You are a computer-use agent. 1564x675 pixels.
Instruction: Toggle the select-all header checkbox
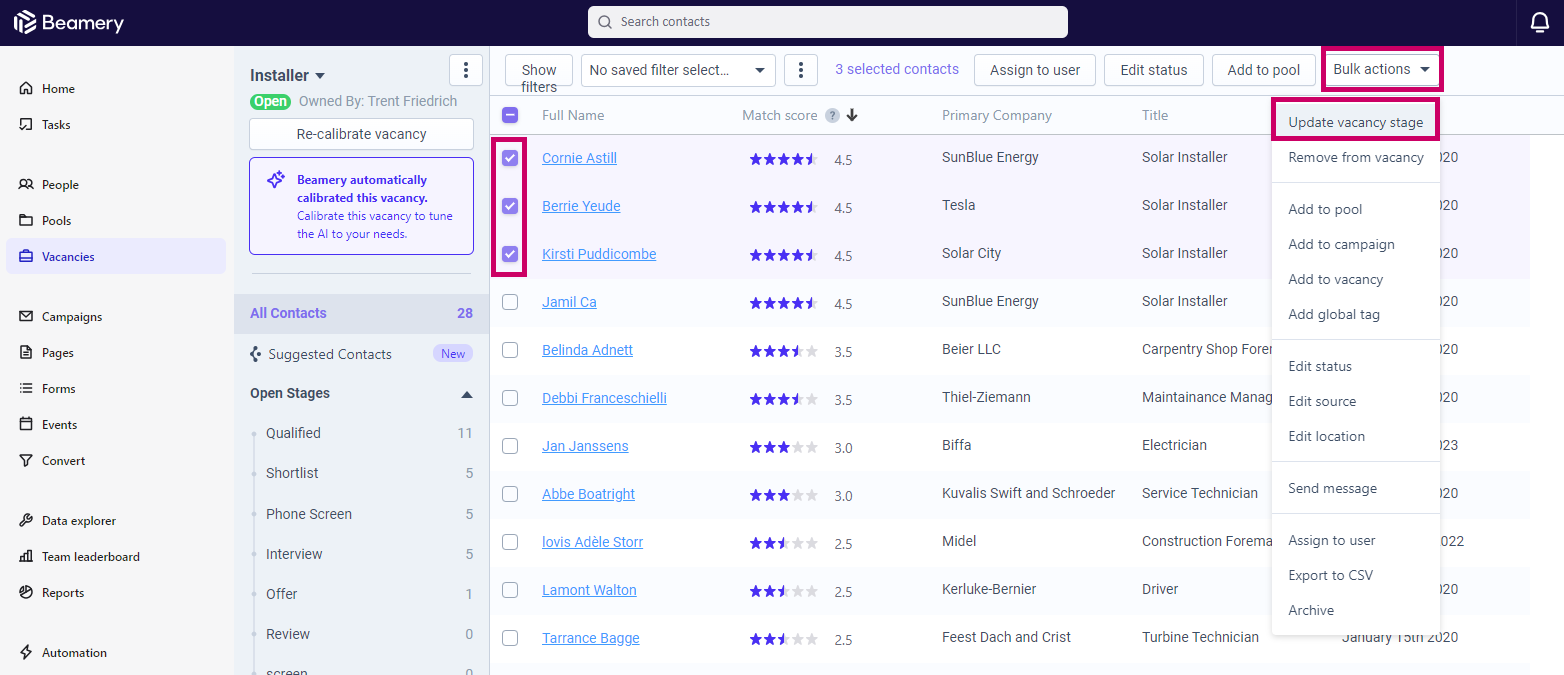[x=510, y=115]
